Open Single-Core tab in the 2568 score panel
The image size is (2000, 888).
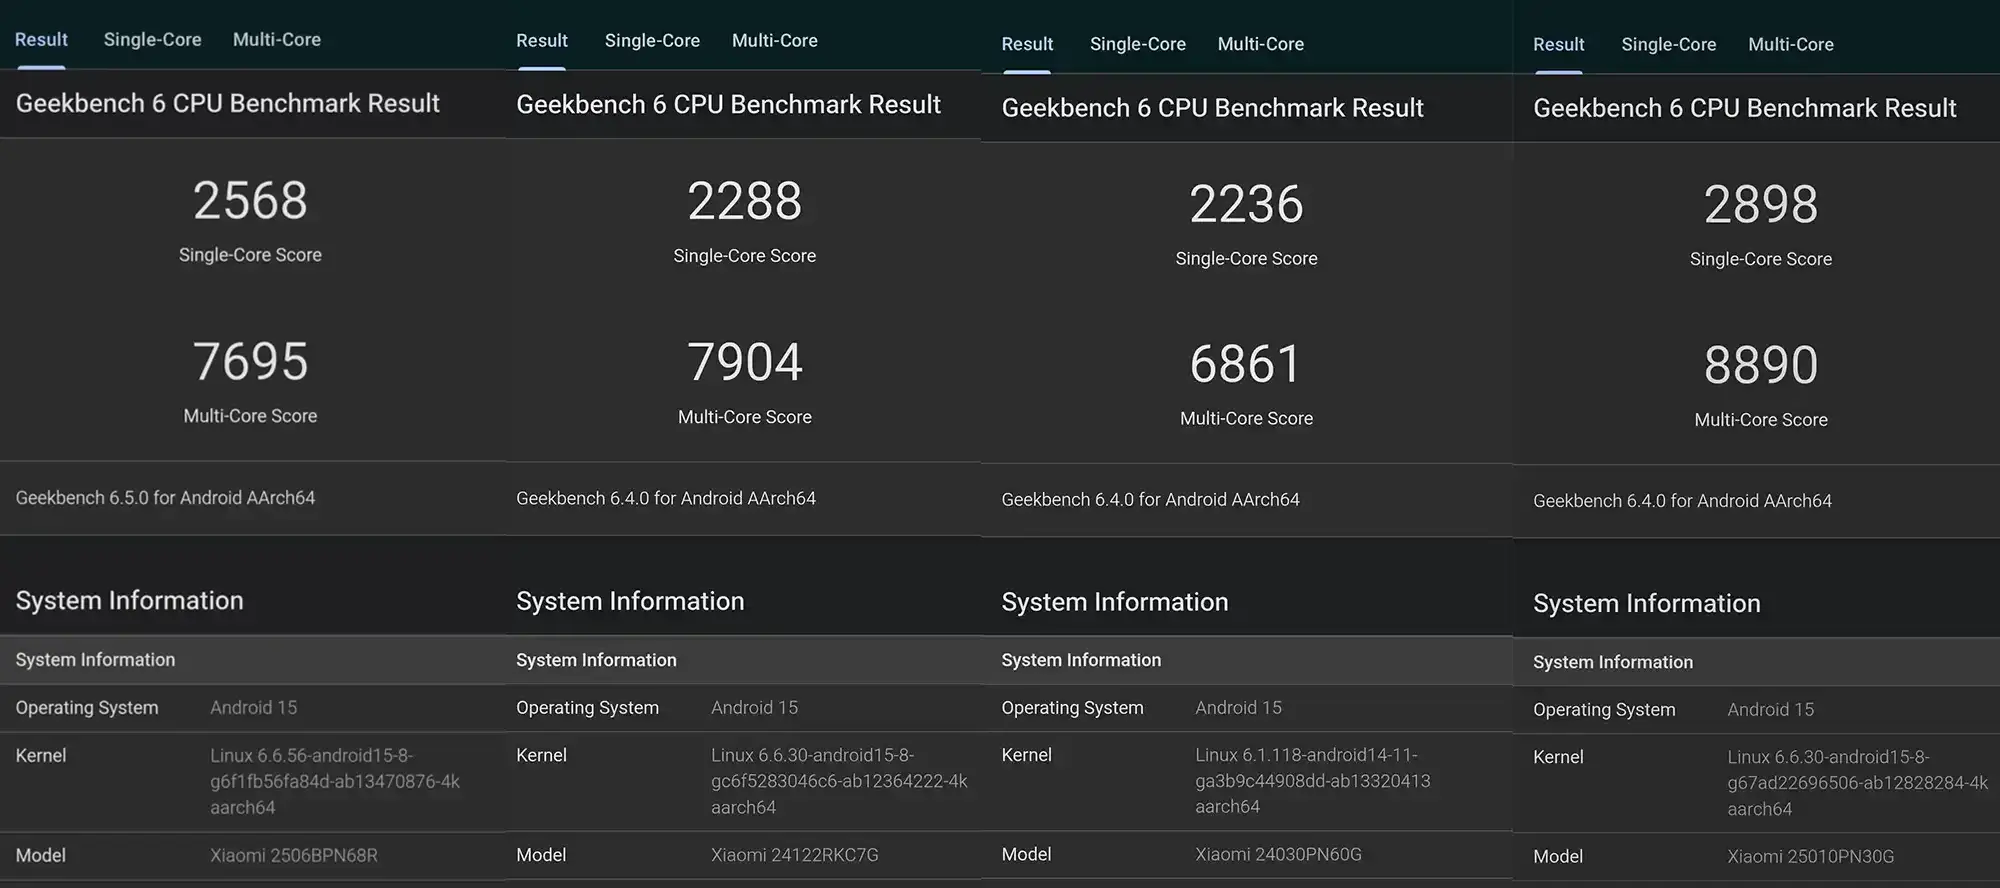pos(152,40)
